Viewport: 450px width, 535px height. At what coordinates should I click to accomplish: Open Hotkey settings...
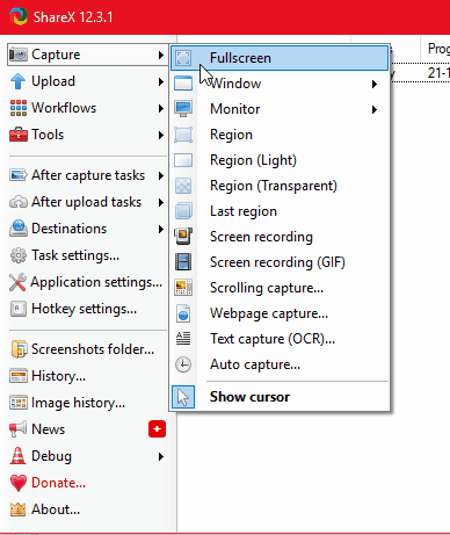tap(88, 309)
